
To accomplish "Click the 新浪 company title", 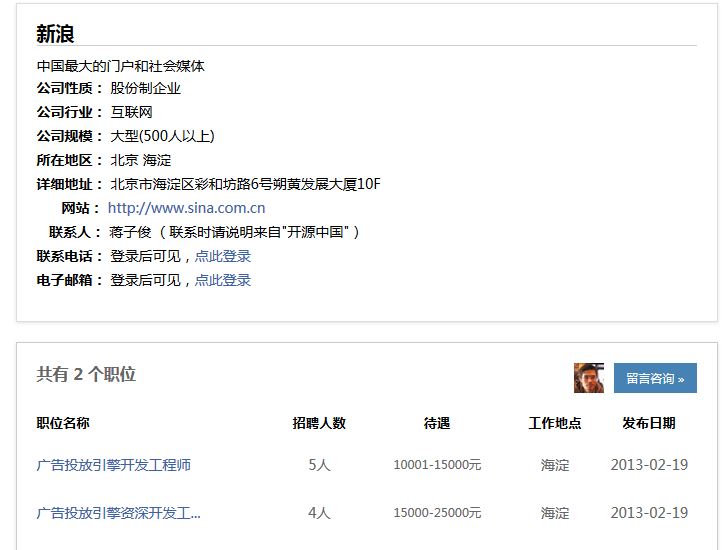I will coord(56,34).
